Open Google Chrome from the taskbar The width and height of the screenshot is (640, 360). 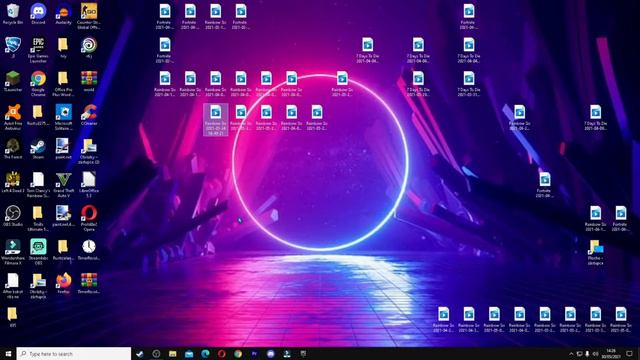point(238,353)
